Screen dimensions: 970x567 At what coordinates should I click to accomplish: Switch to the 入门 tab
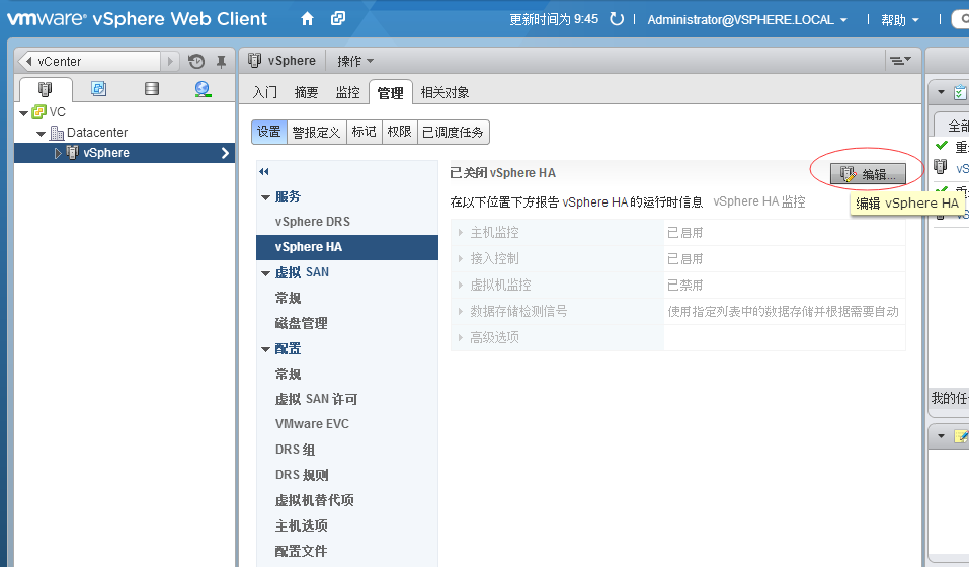coord(265,93)
